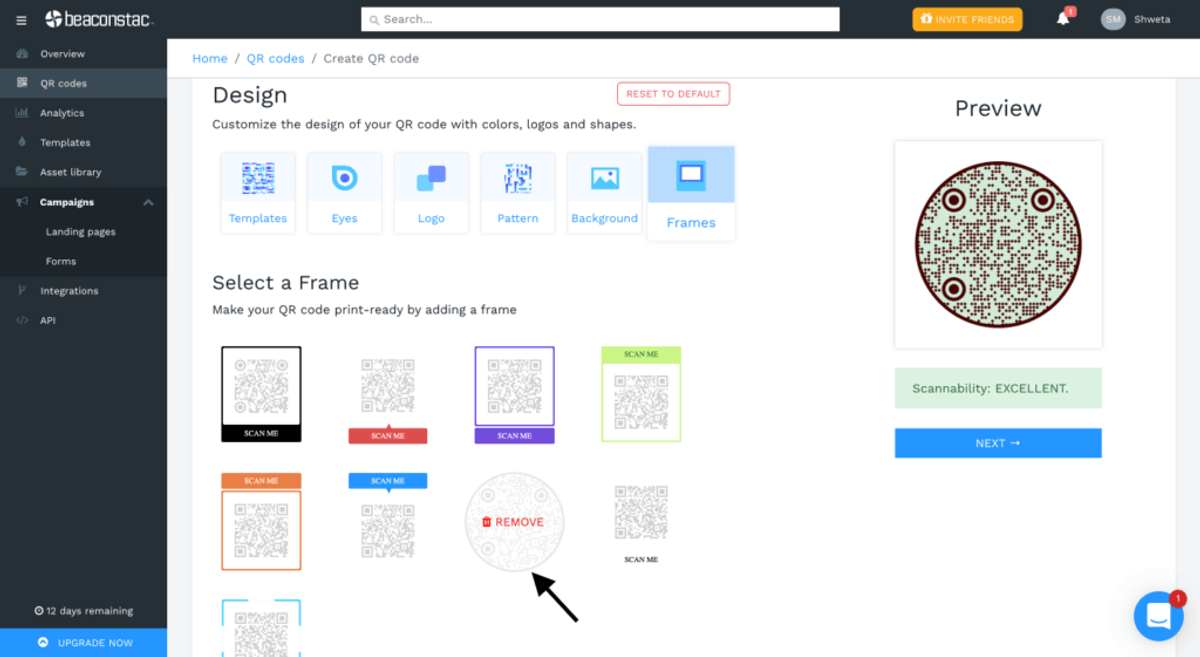Select the green SCAN ME top frame
Screen dimensions: 1200x657
click(641, 394)
